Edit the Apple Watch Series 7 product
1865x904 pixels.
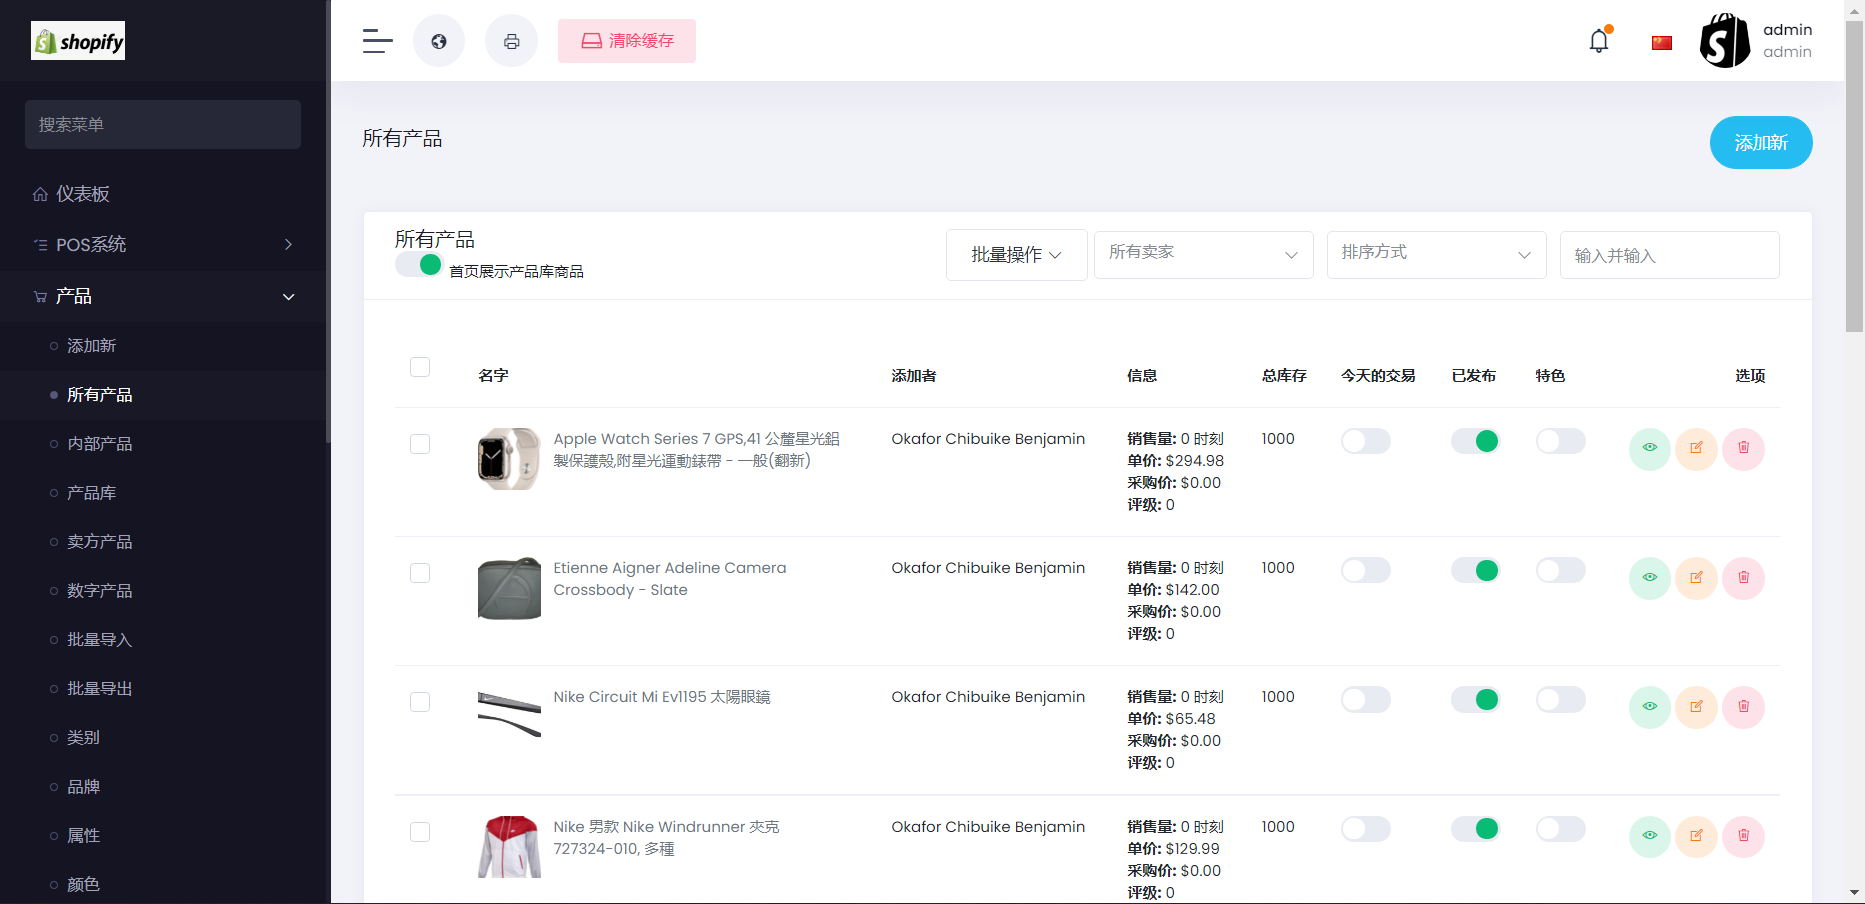click(1697, 448)
